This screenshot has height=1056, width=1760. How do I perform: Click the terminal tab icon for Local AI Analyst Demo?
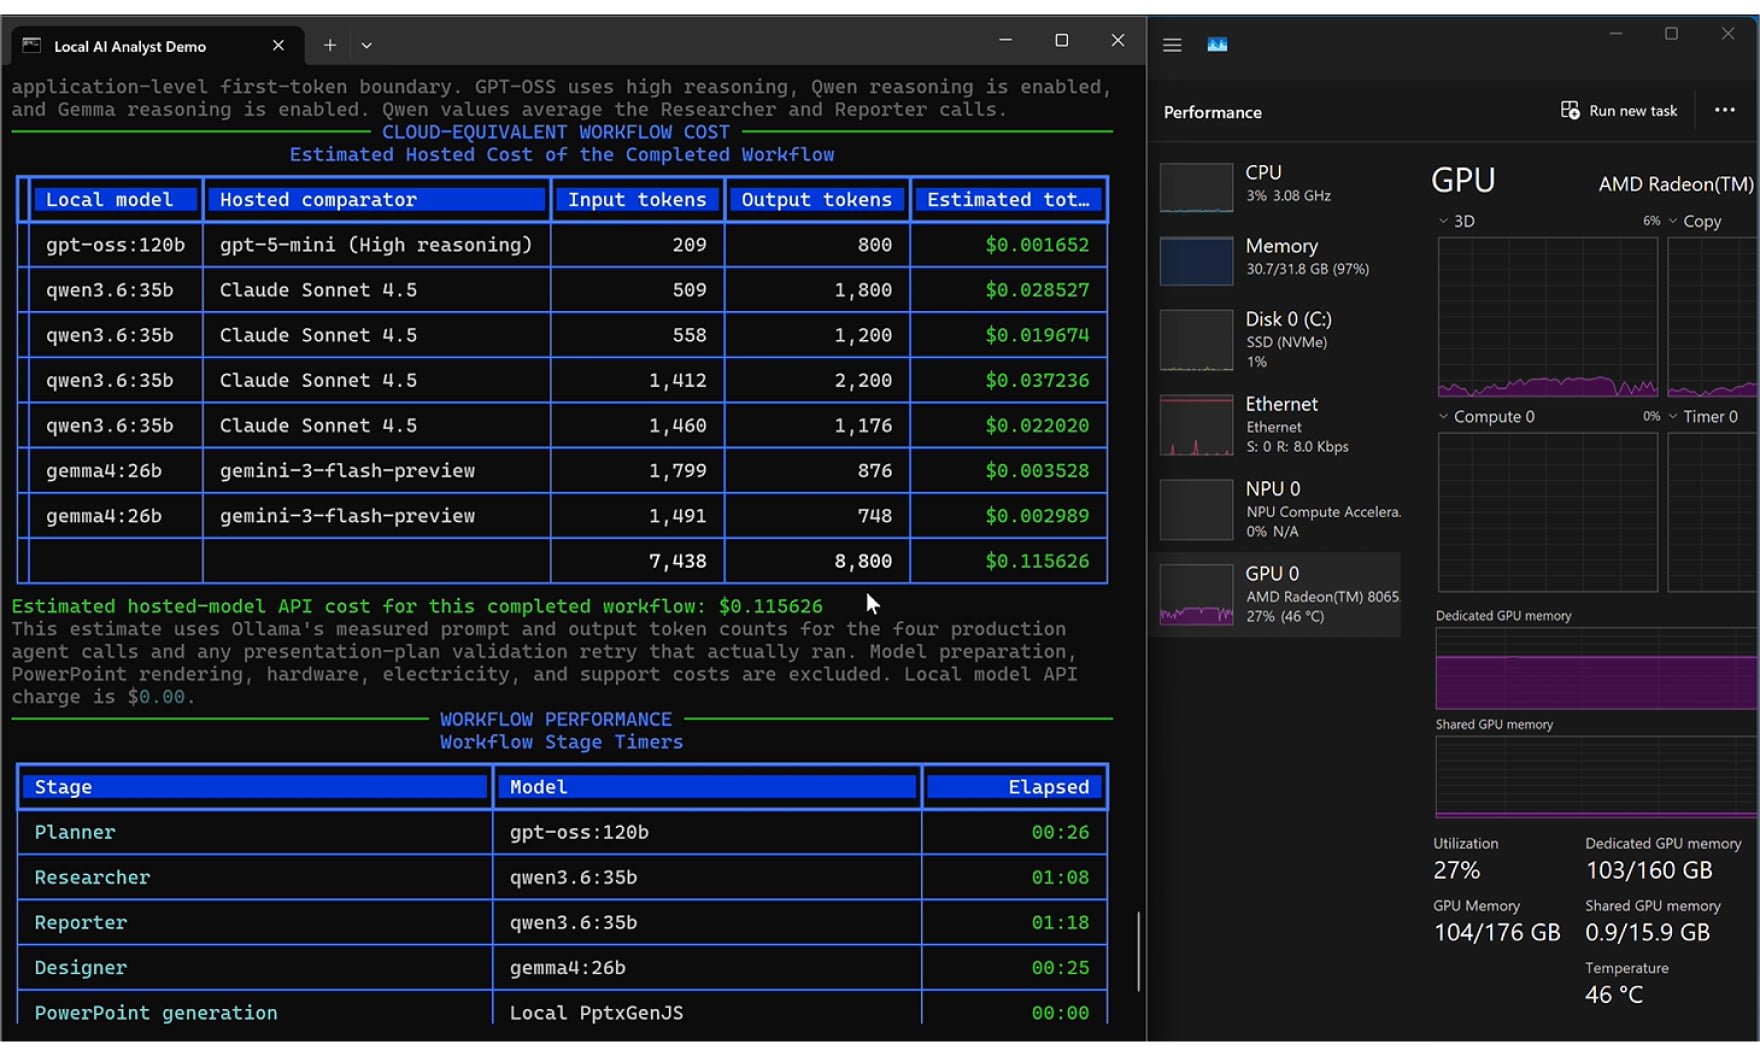(x=32, y=46)
